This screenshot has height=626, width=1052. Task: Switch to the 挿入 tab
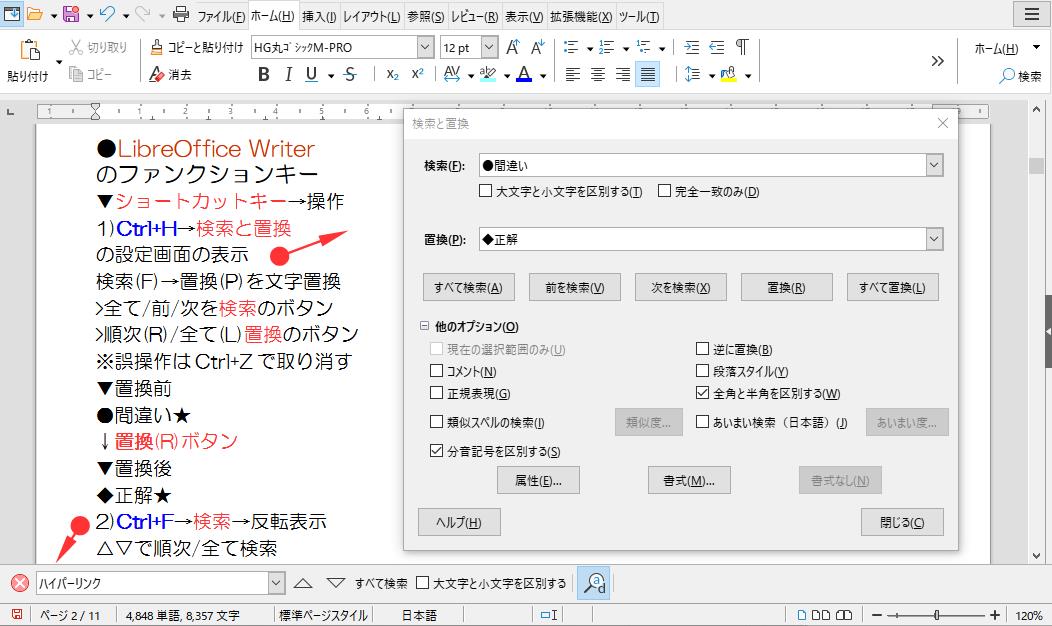point(319,16)
